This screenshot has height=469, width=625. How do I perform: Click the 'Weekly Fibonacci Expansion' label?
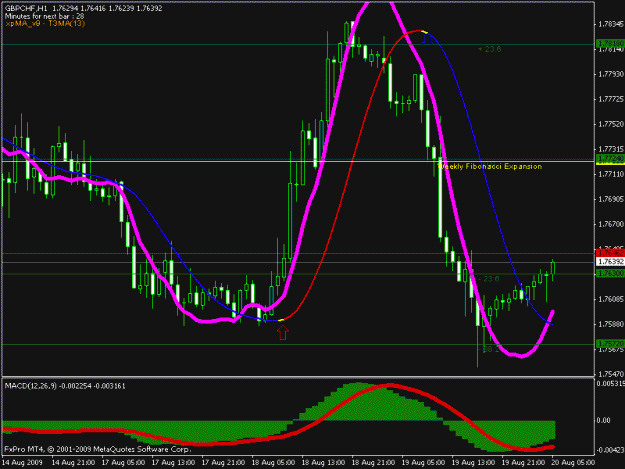pyautogui.click(x=490, y=166)
